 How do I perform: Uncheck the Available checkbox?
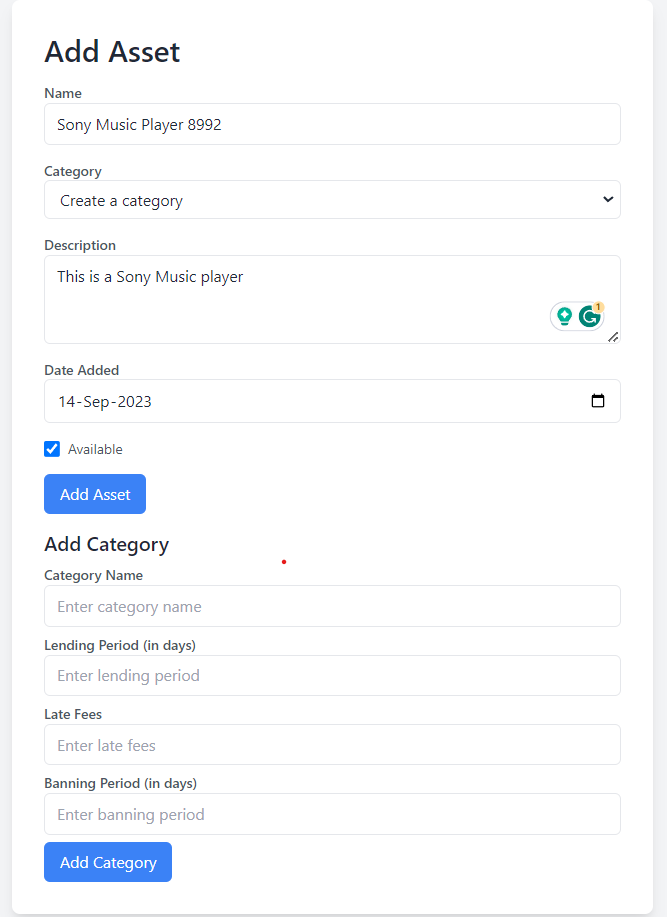click(x=52, y=449)
